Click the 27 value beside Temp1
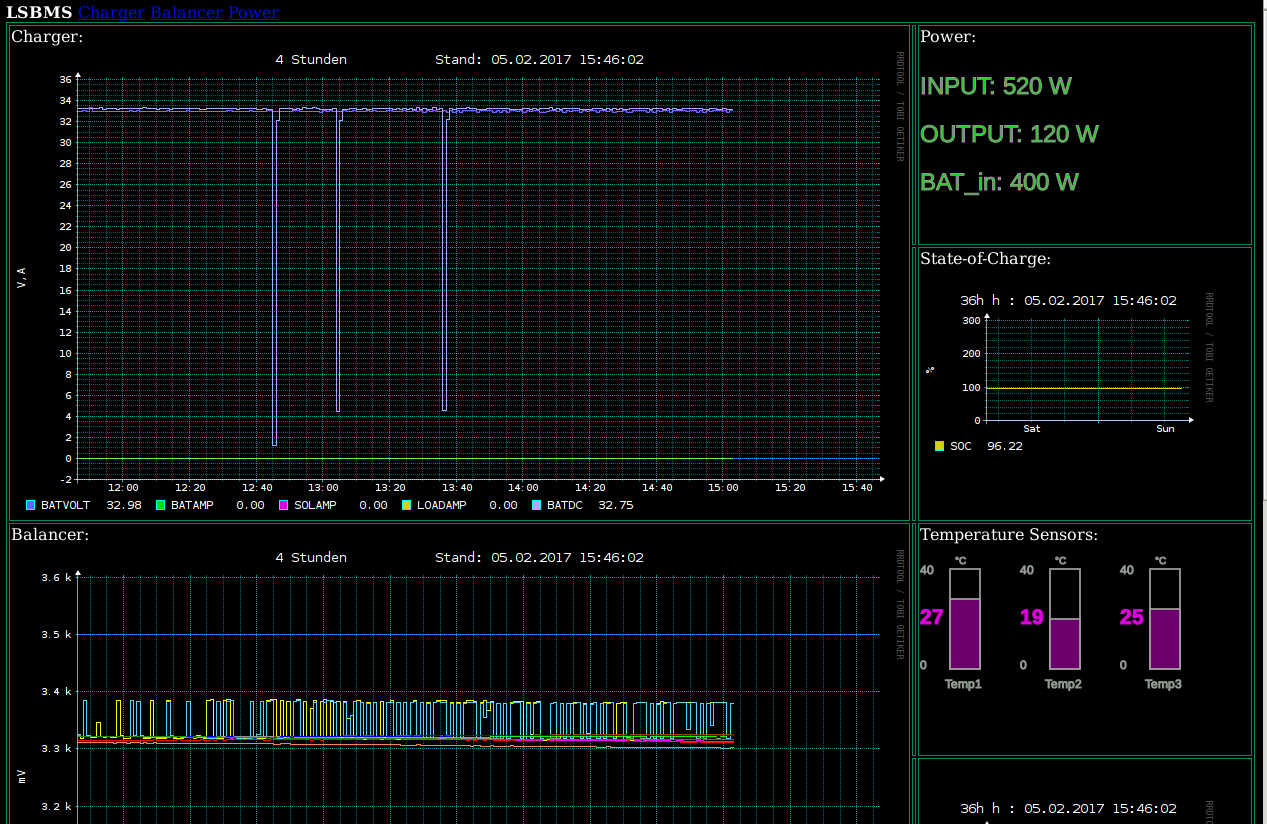The width and height of the screenshot is (1267, 824). coord(931,617)
